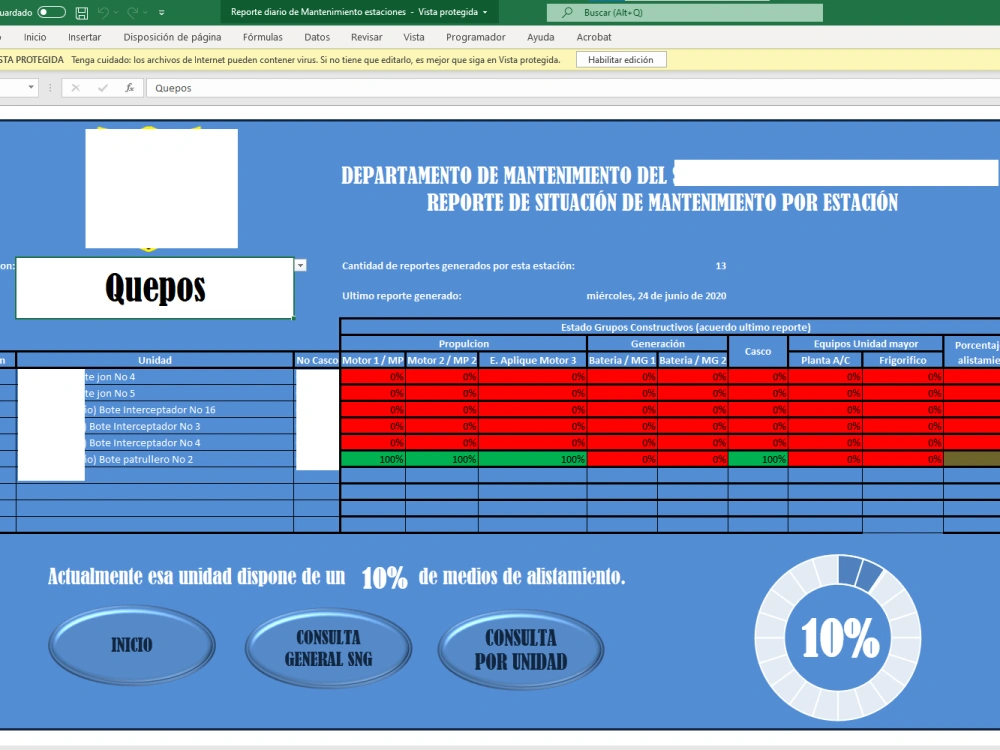Screen dimensions: 1000x750
Task: Select Bote Interceptador No 3 row
Action: tap(155, 427)
